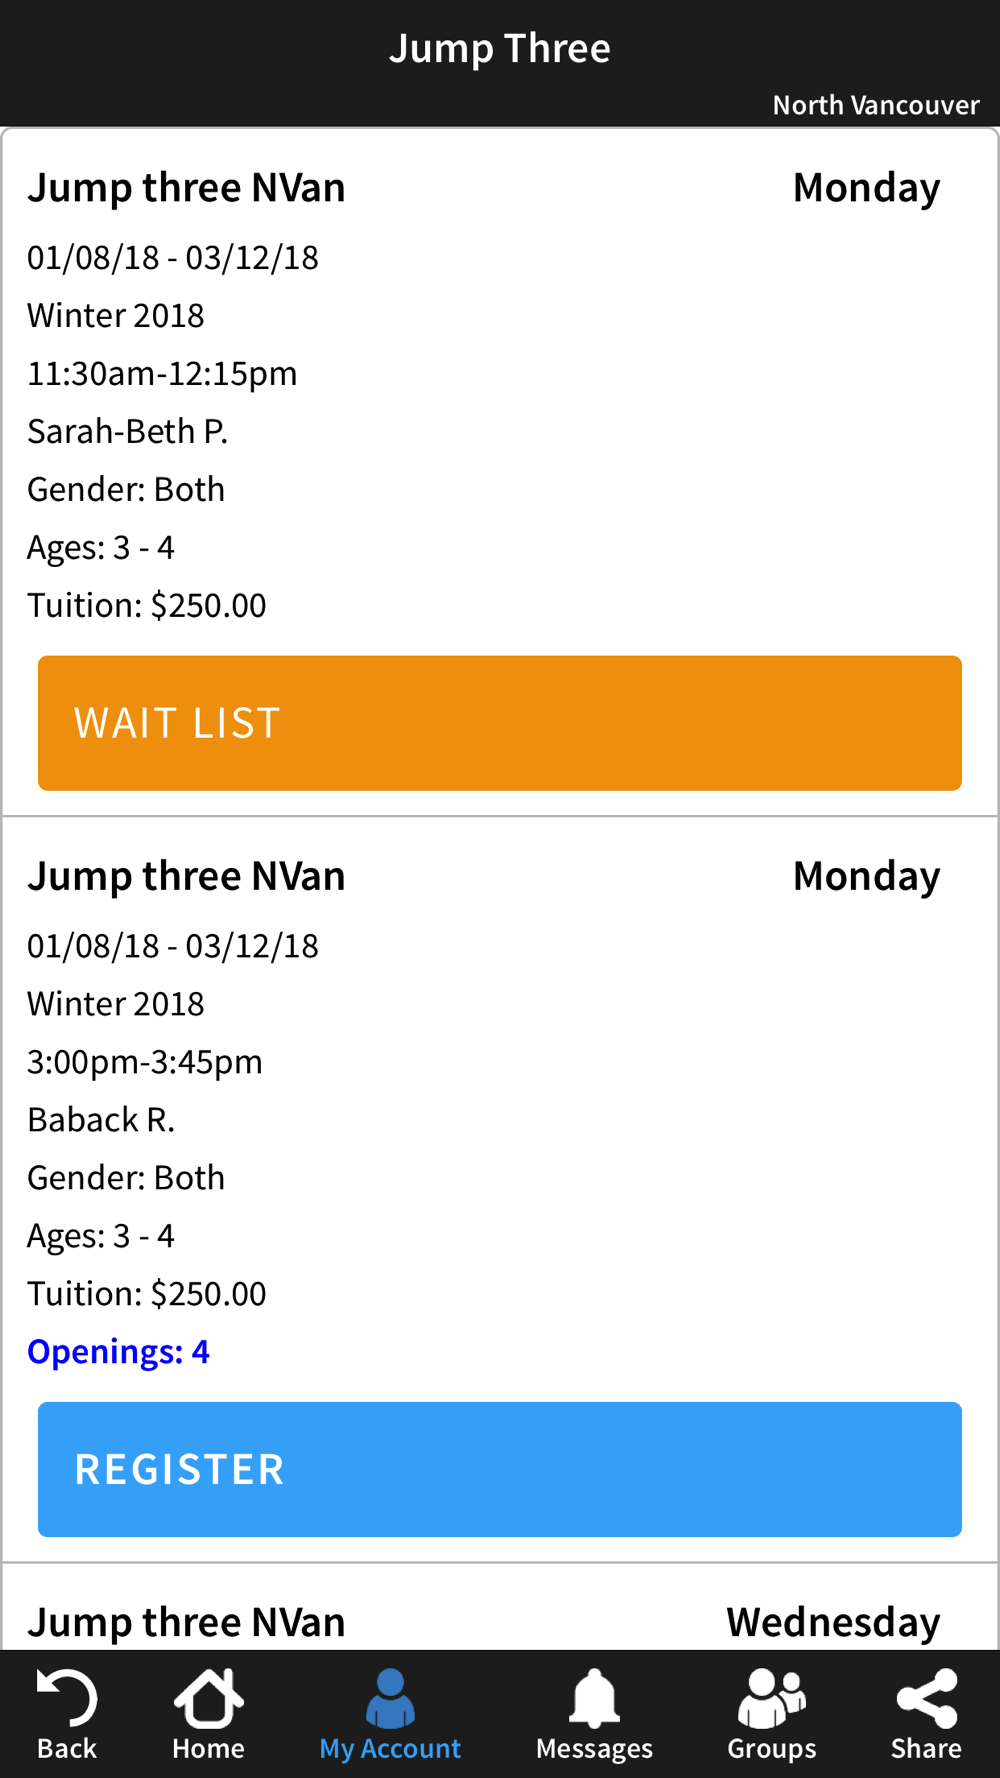1000x1778 pixels.
Task: Select the My Account tab label
Action: [390, 1748]
